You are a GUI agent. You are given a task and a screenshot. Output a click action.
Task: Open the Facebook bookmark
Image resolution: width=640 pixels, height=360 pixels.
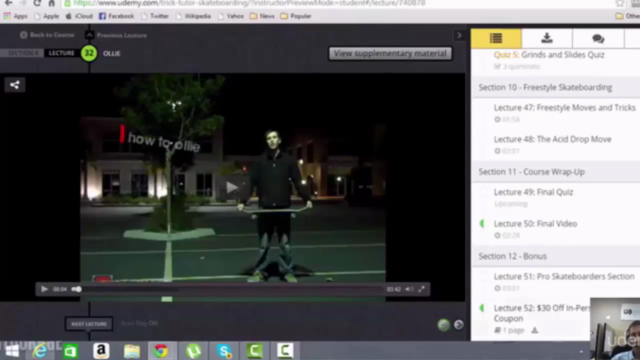click(x=116, y=16)
